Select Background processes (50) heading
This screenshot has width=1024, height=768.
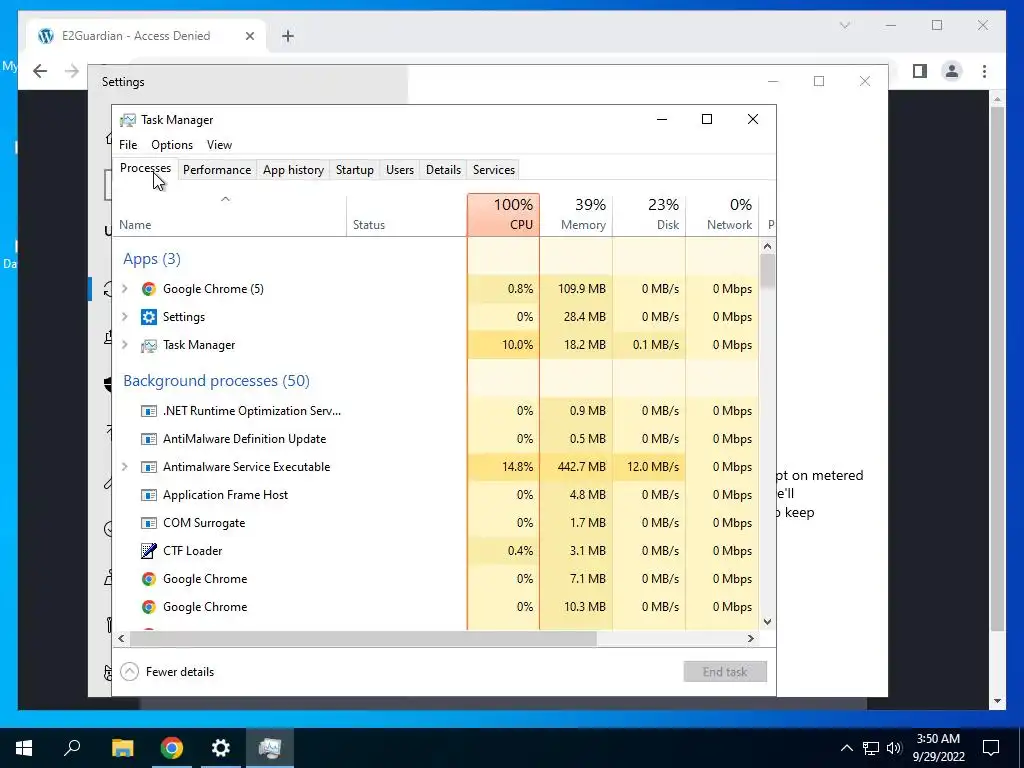216,381
